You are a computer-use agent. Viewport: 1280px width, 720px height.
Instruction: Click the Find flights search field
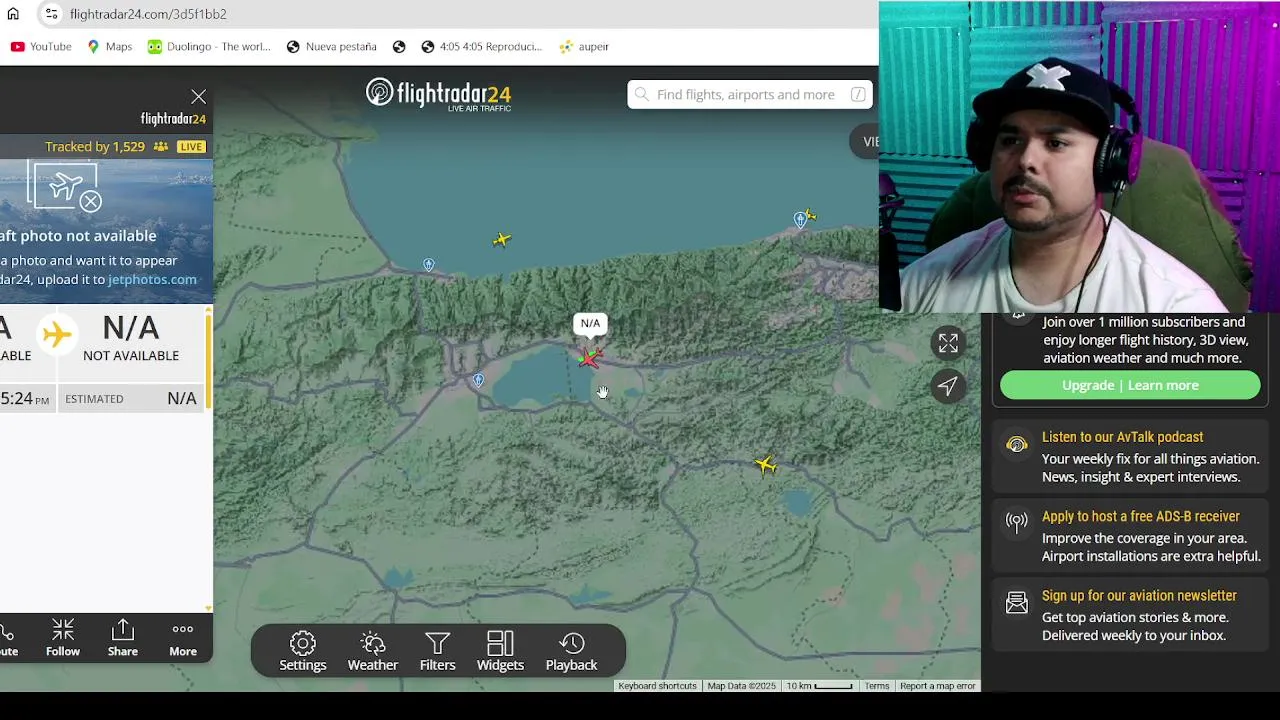tap(750, 94)
